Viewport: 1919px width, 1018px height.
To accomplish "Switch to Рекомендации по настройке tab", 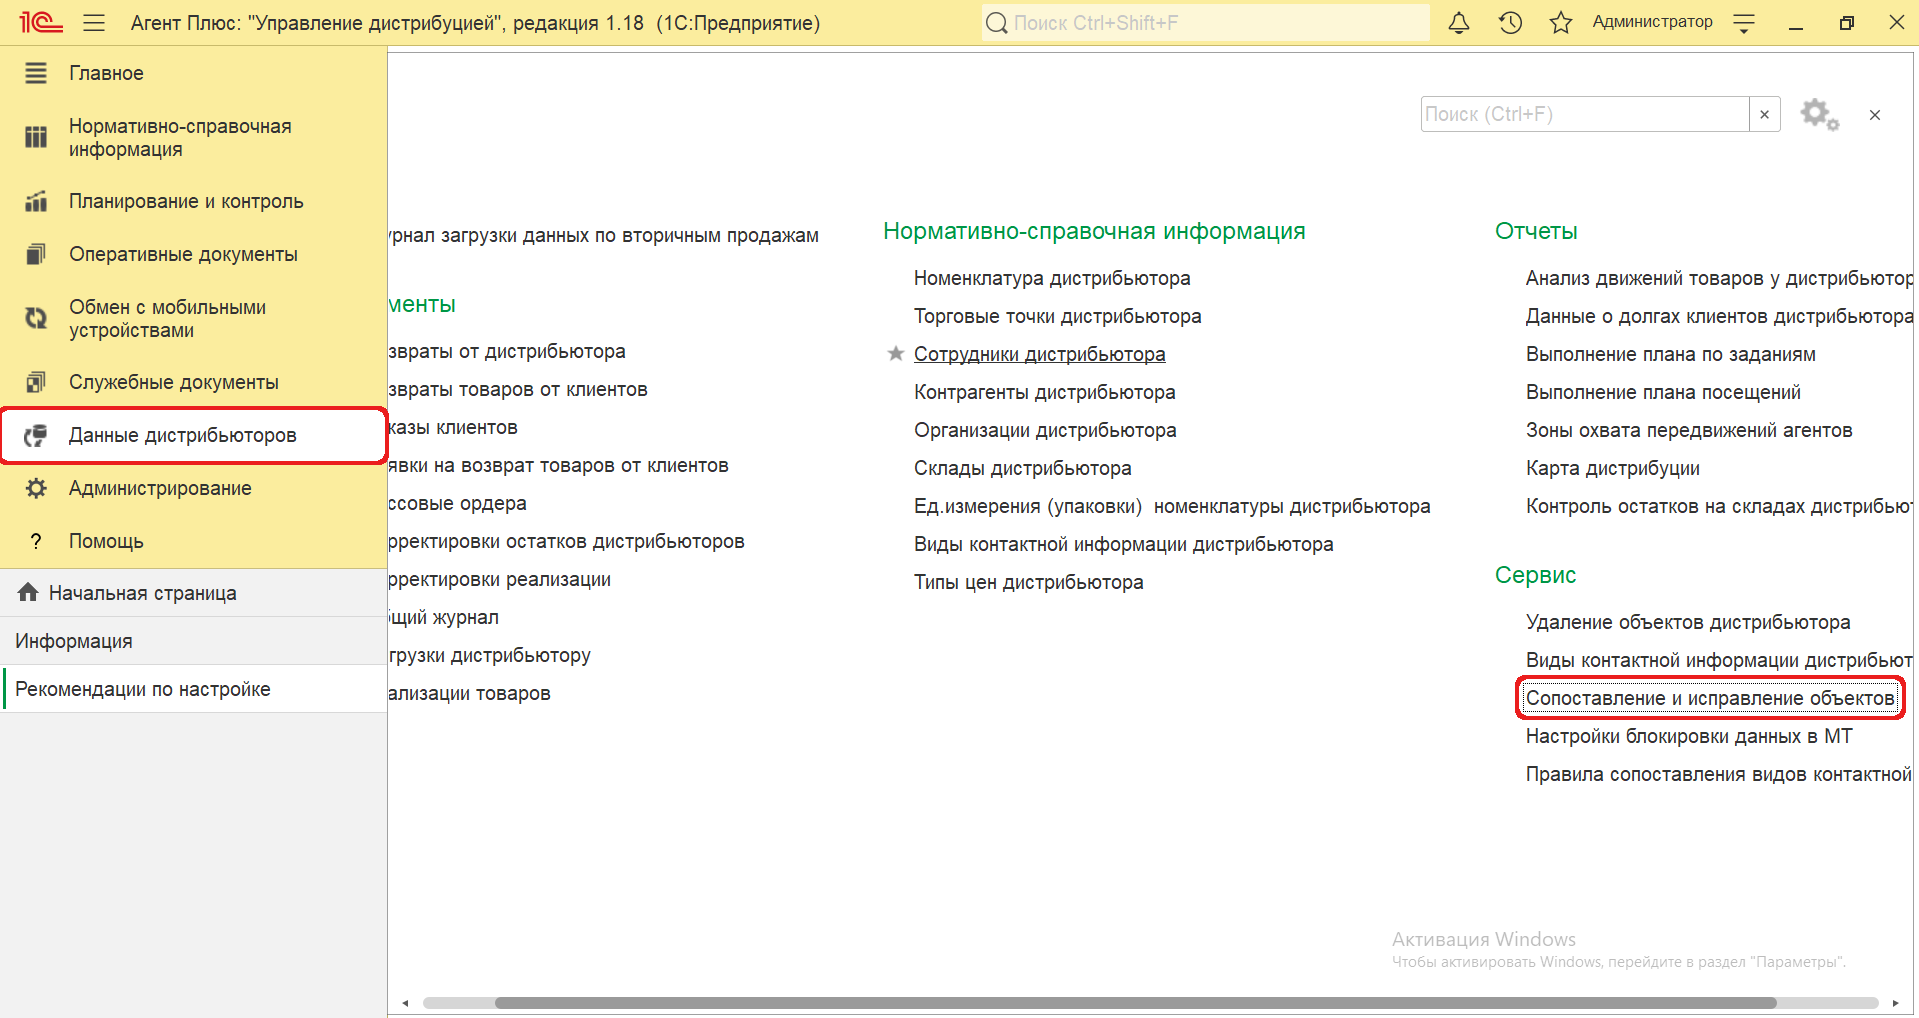I will tap(193, 689).
